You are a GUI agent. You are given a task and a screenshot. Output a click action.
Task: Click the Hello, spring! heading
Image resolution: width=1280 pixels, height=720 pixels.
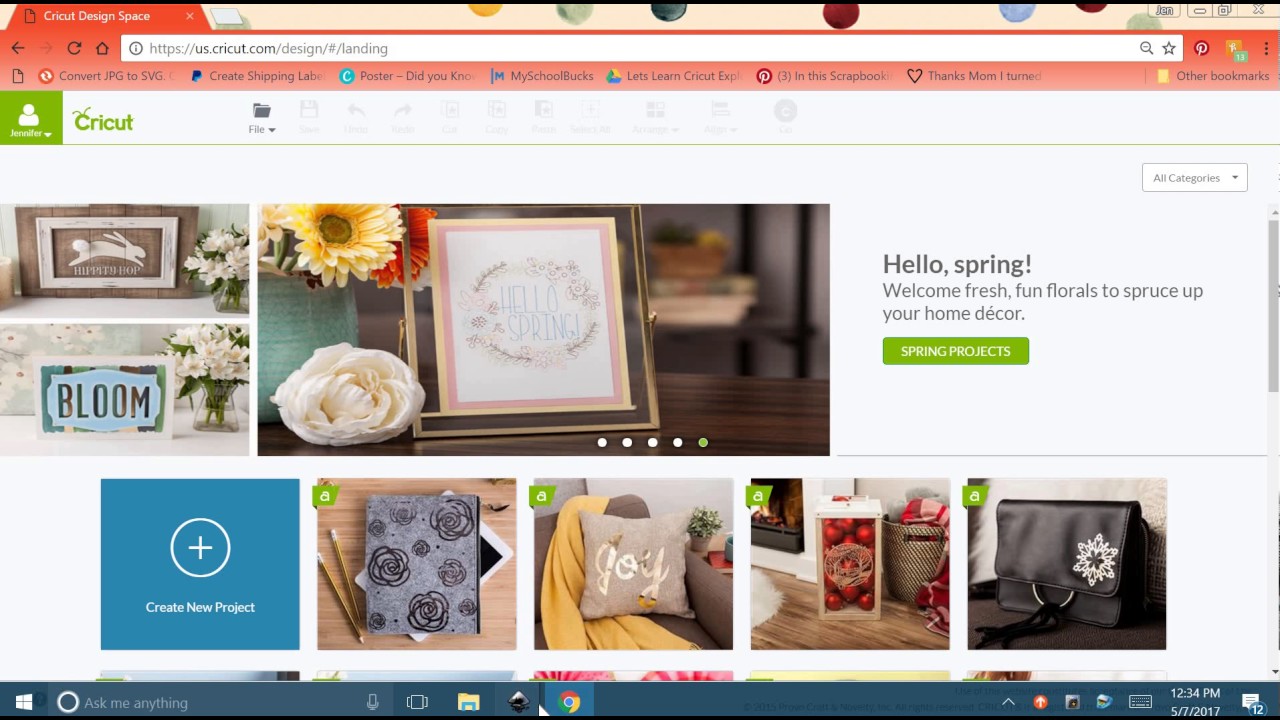tap(957, 264)
